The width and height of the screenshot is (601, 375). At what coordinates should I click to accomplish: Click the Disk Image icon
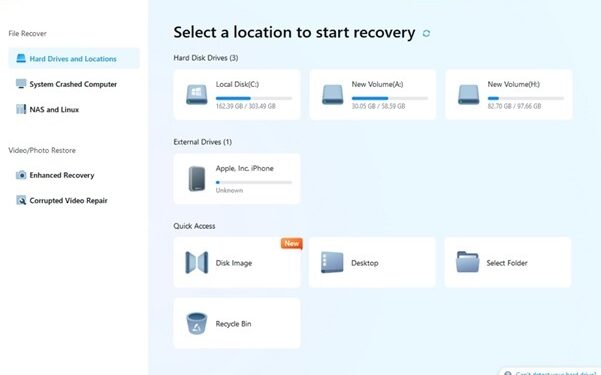[197, 263]
